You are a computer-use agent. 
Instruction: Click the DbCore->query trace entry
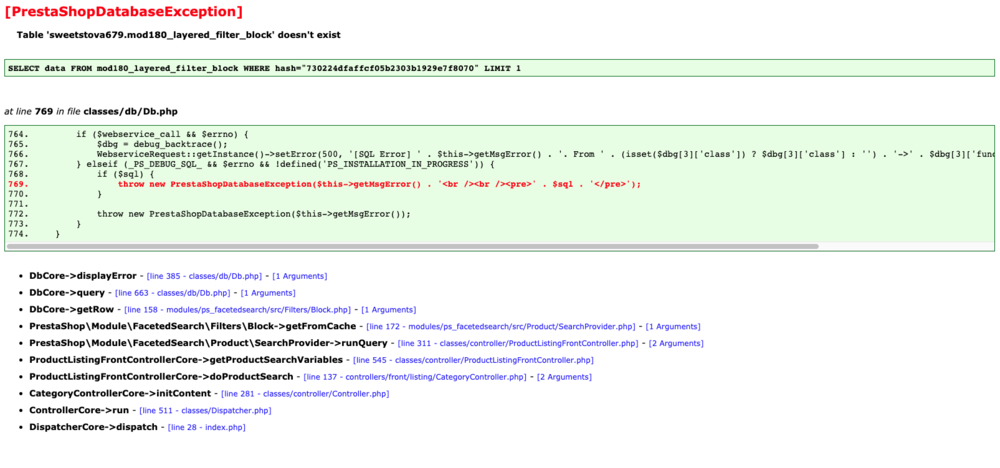[x=67, y=293]
